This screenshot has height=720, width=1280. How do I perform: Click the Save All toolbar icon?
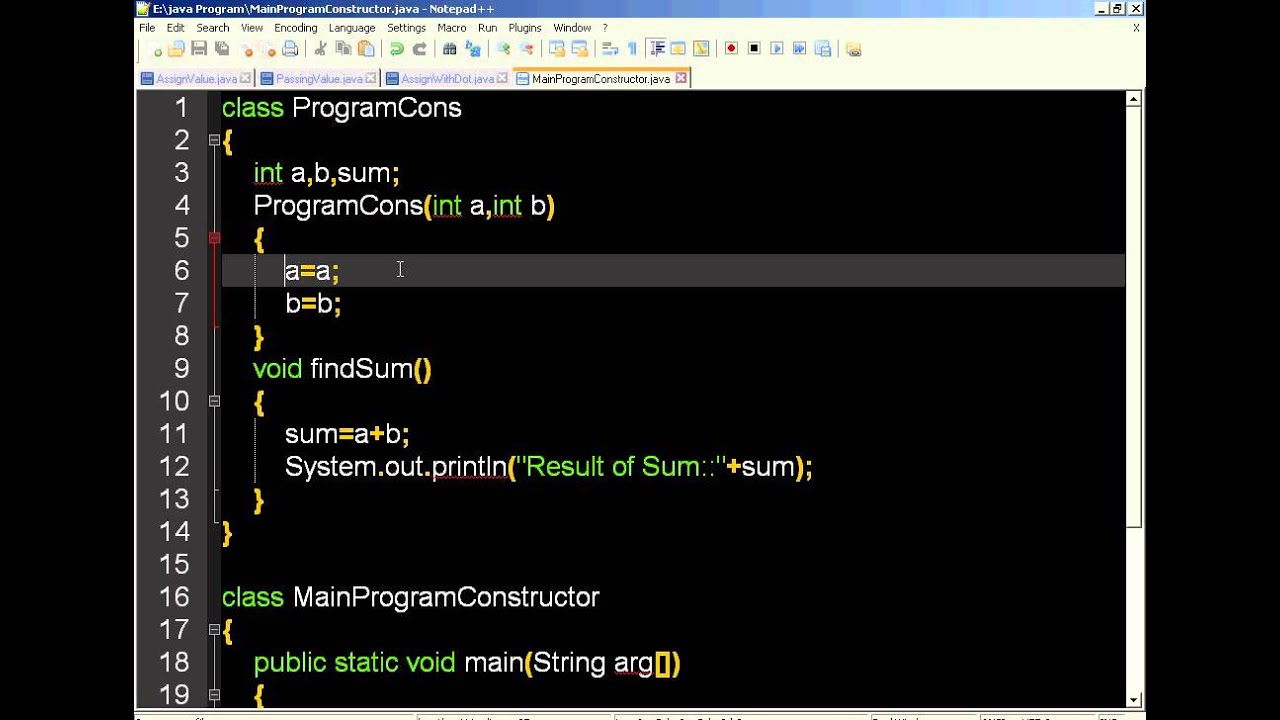(222, 49)
